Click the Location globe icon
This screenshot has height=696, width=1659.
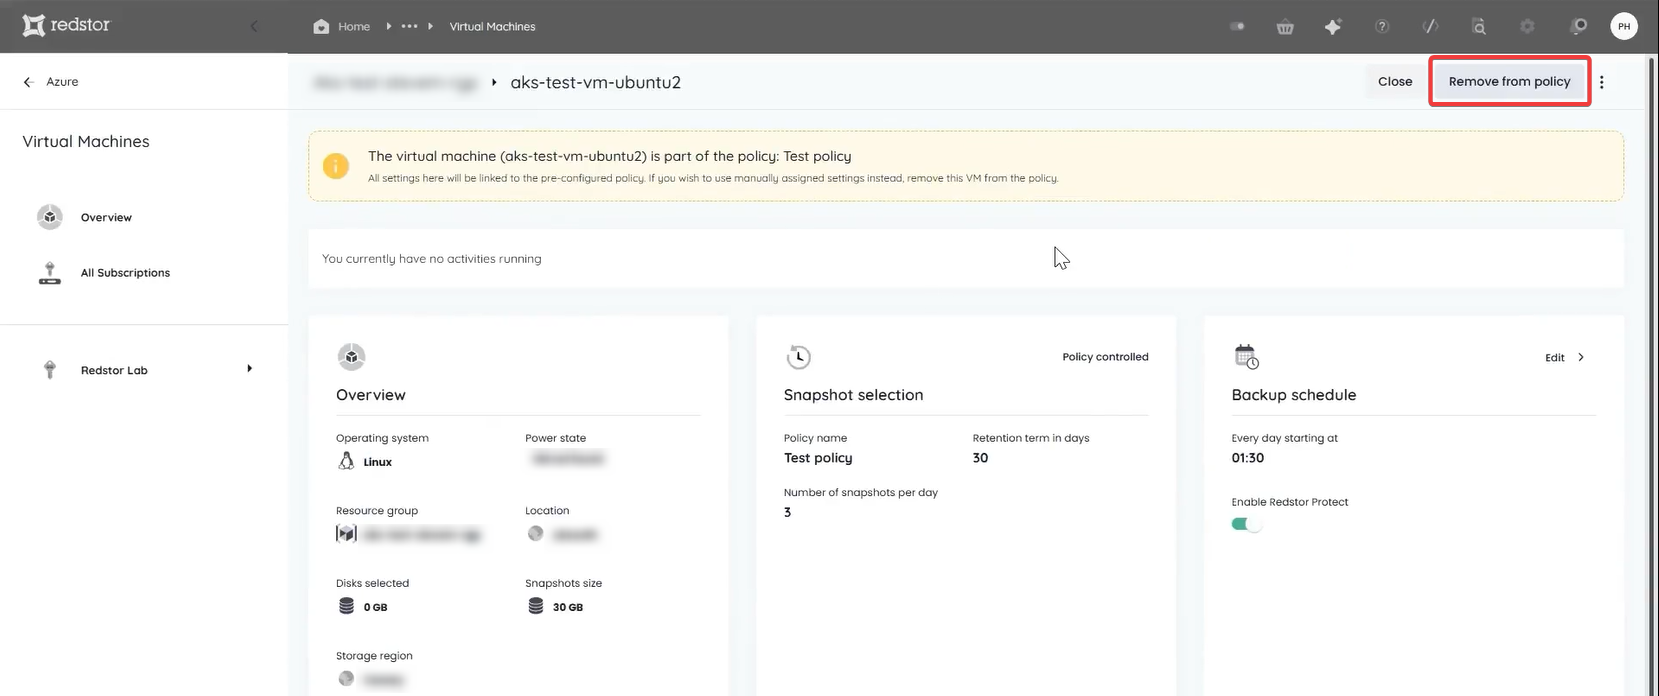pos(536,534)
